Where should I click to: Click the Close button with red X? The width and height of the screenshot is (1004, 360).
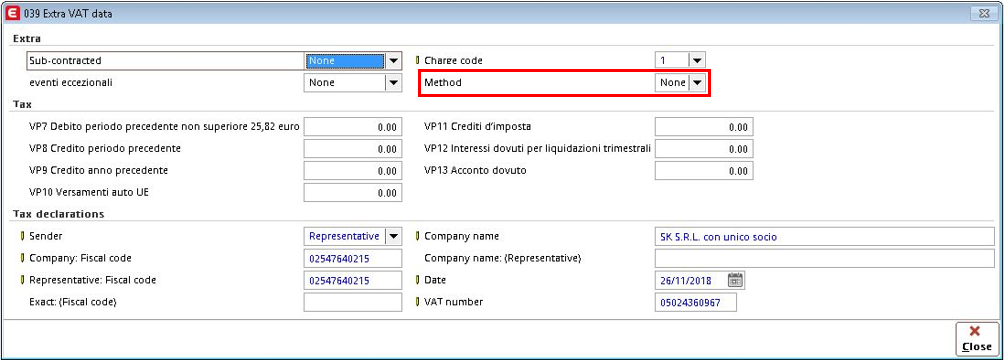pyautogui.click(x=976, y=339)
